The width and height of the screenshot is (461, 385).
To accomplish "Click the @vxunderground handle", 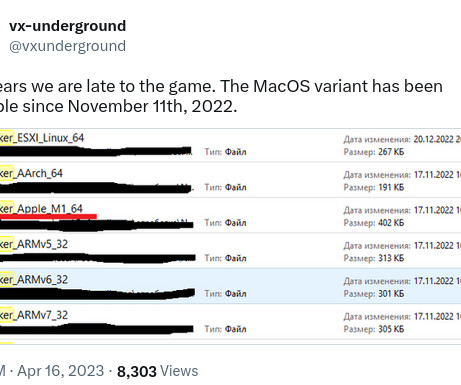I will tap(67, 46).
